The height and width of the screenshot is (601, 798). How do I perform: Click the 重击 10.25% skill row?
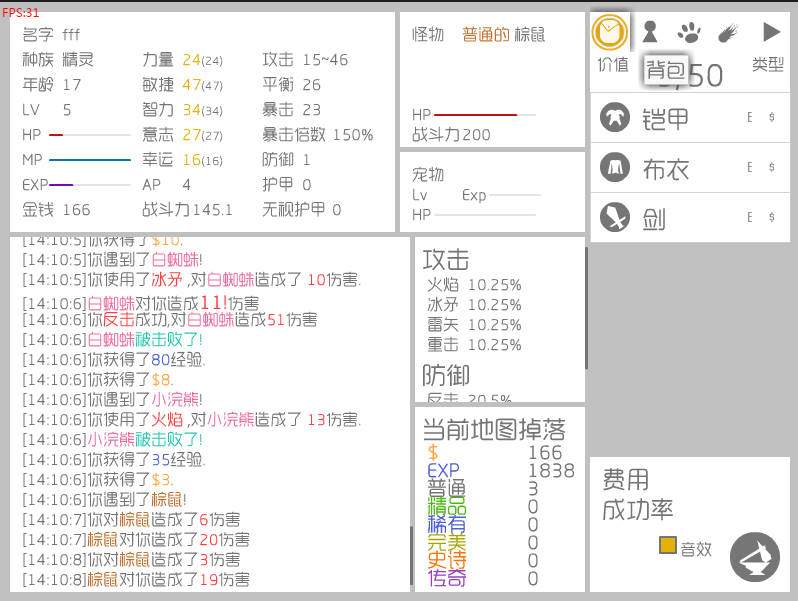pyautogui.click(x=474, y=345)
